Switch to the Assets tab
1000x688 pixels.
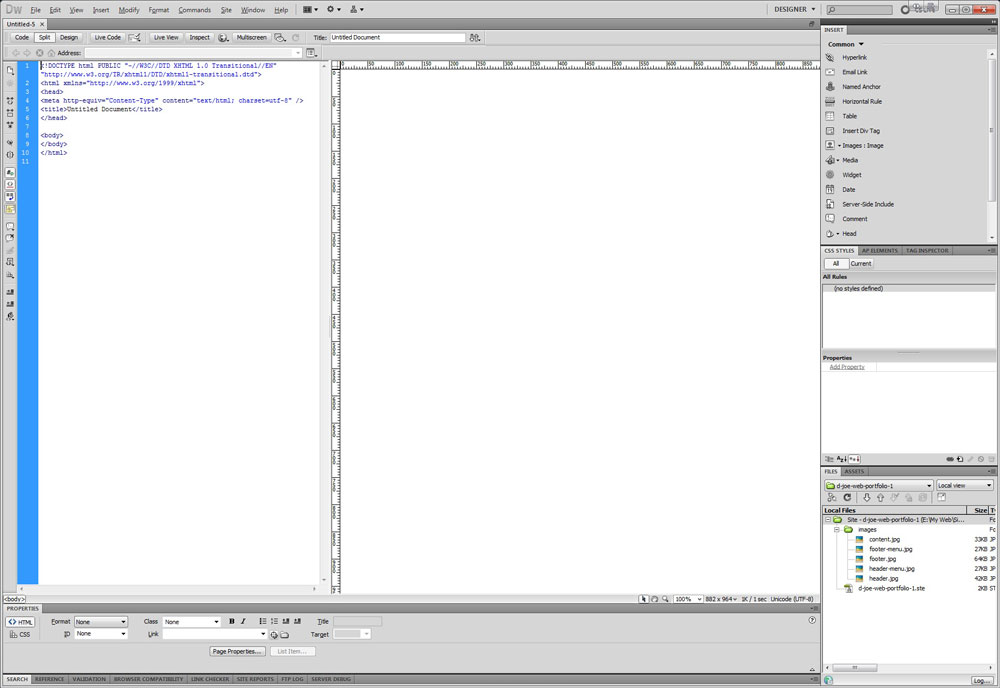click(x=855, y=471)
